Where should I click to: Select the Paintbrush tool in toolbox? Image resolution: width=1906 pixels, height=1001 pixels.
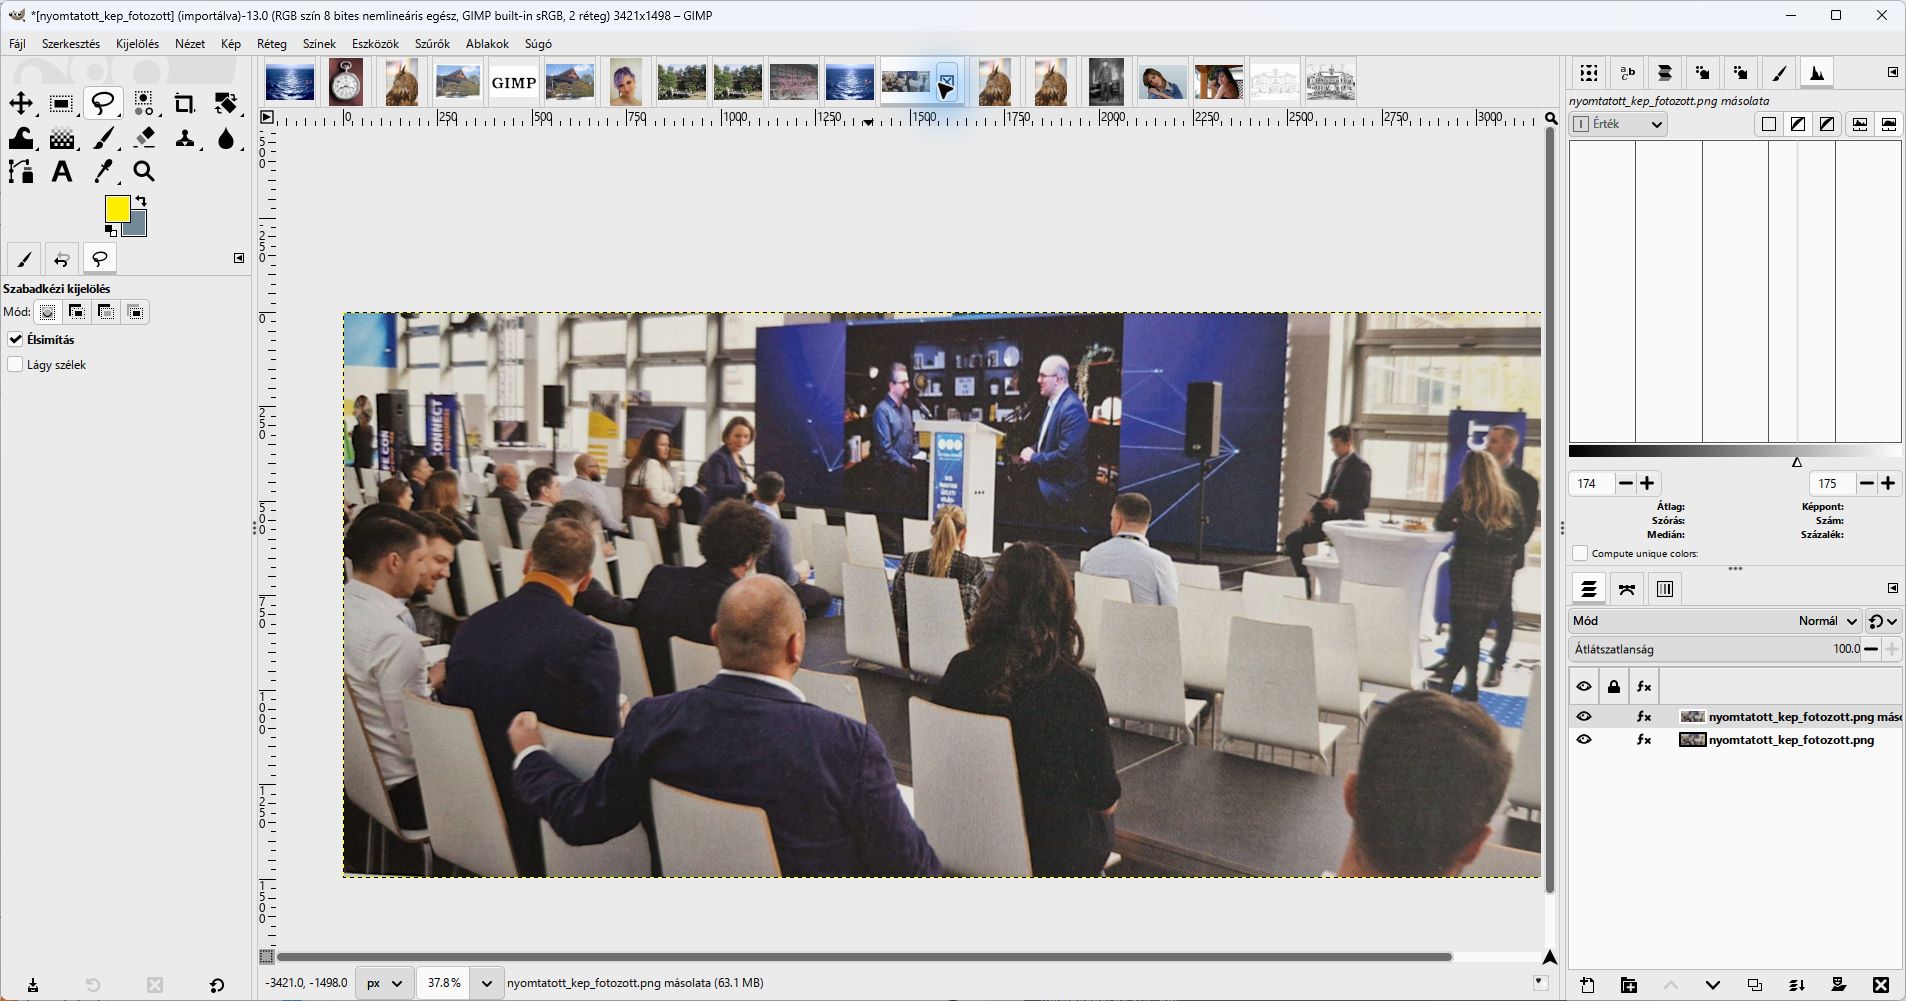103,138
